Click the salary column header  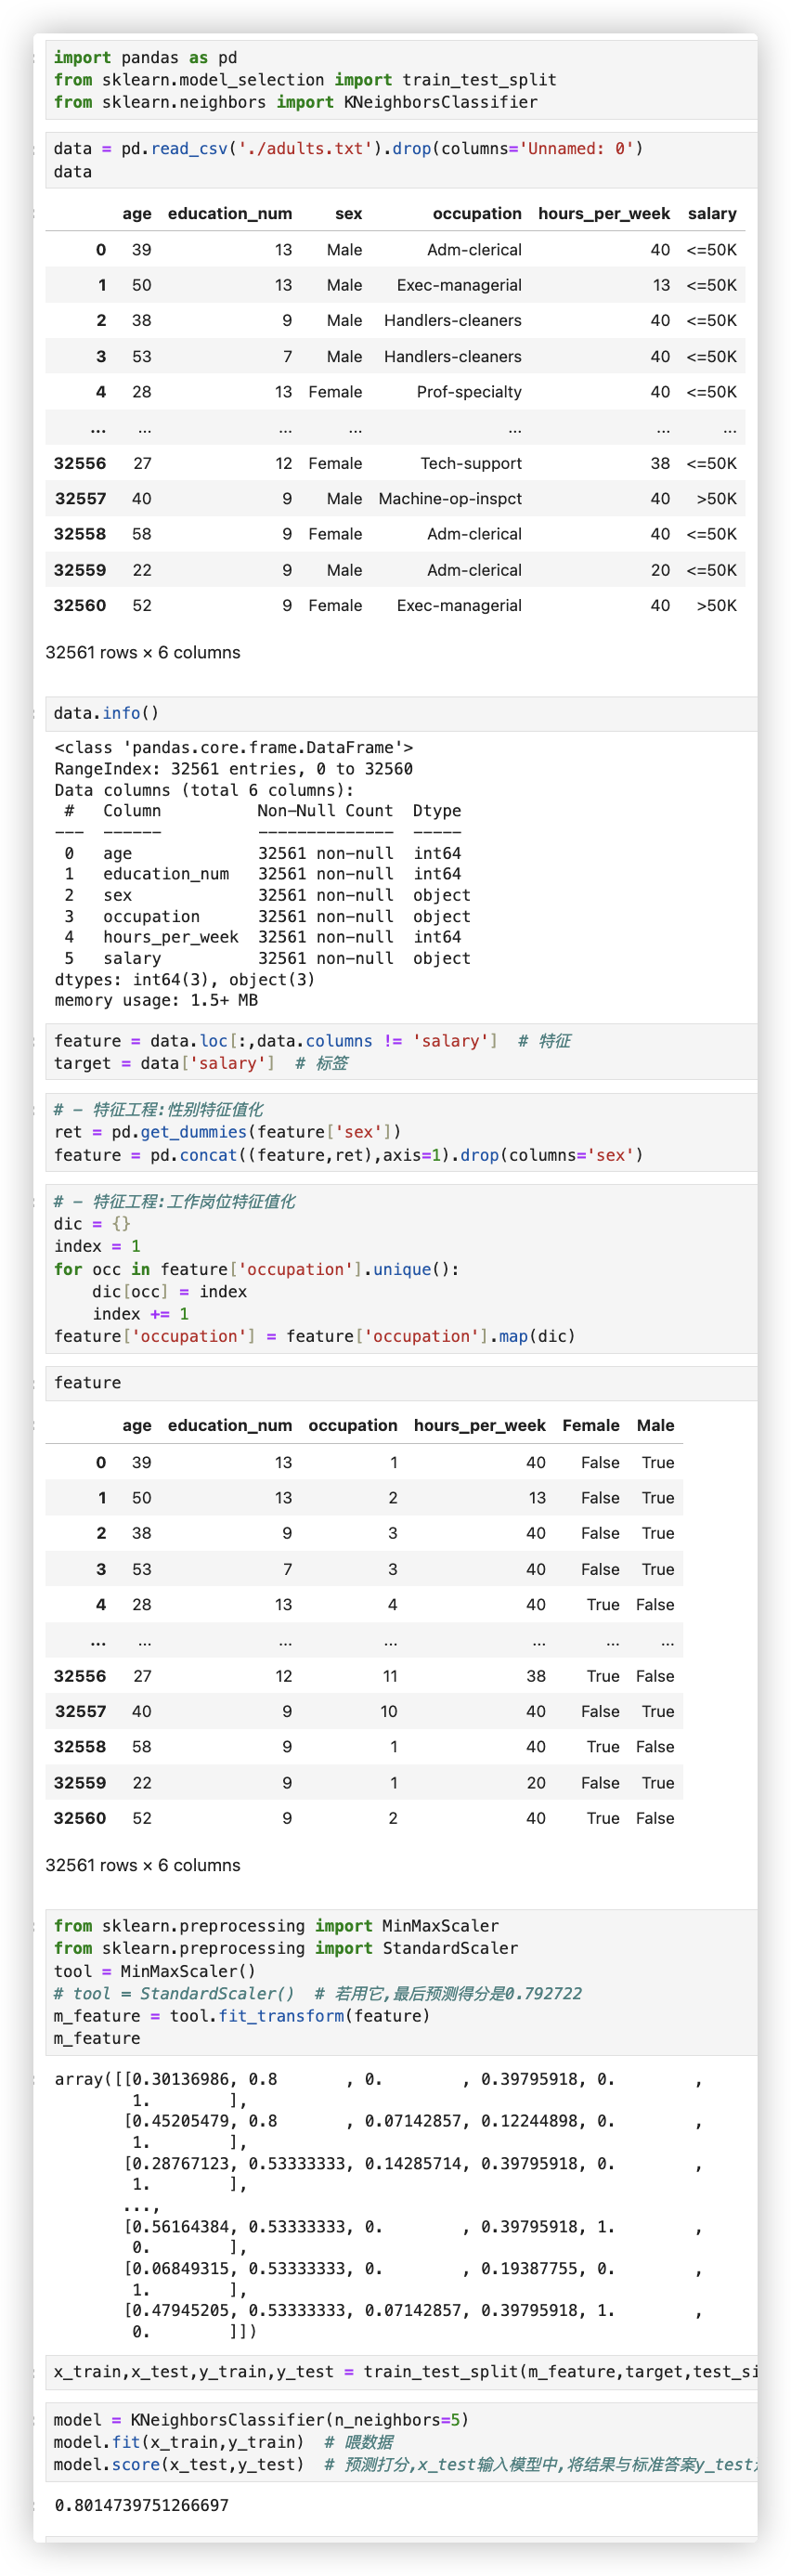pyautogui.click(x=711, y=214)
